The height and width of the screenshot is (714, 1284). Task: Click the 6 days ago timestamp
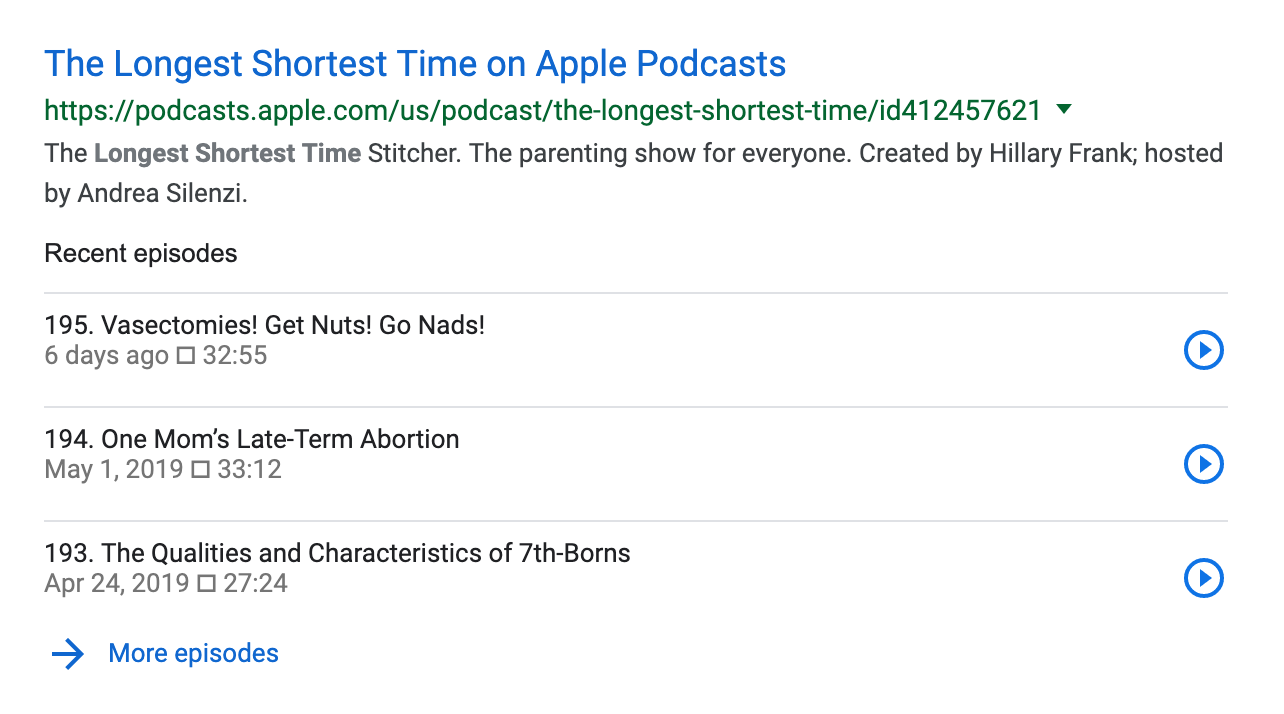(x=106, y=356)
